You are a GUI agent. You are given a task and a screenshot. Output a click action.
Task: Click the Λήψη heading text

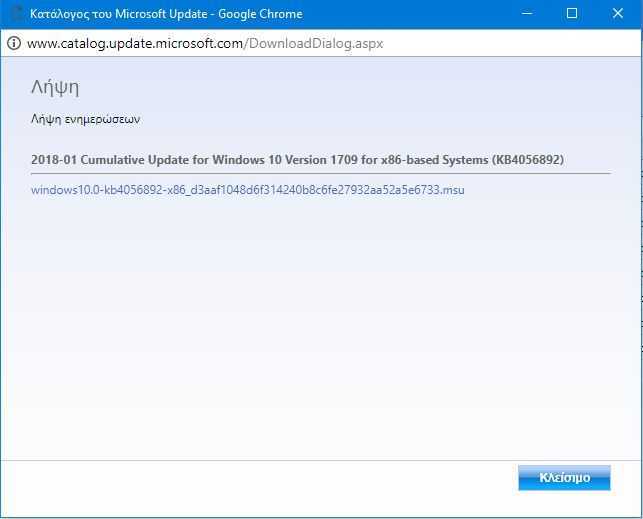55,88
